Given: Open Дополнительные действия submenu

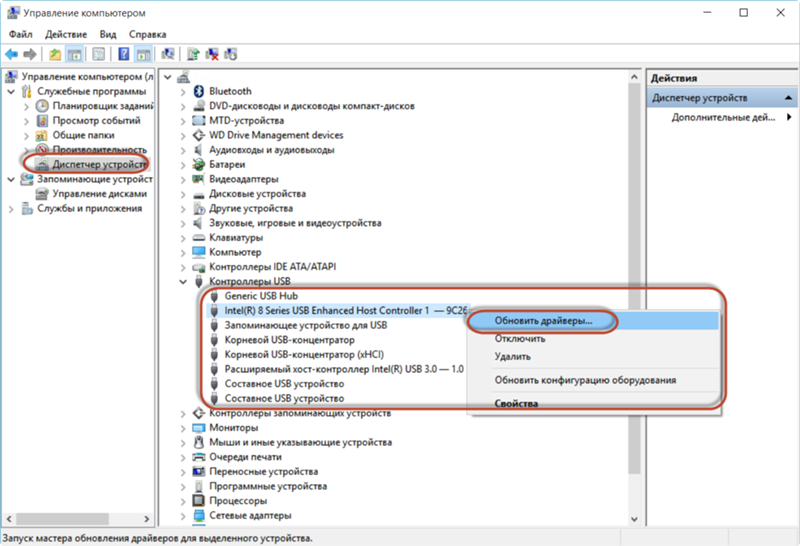Looking at the screenshot, I should coord(722,117).
